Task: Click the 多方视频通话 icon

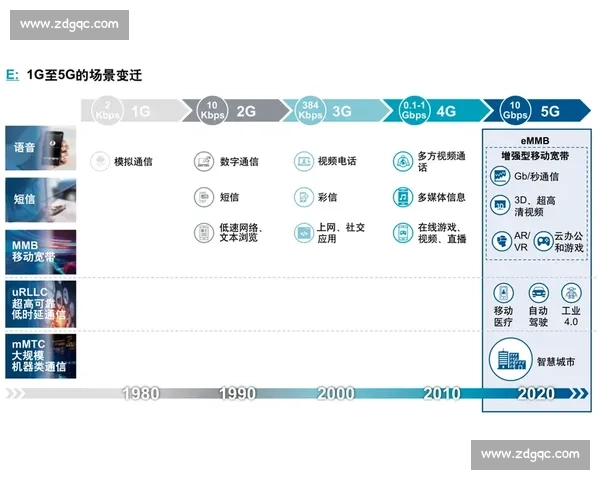Action: (x=403, y=161)
